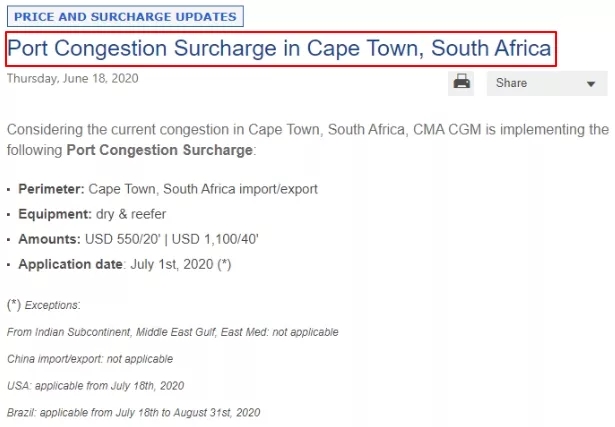
Task: Click the Share dropdown arrow
Action: 590,84
